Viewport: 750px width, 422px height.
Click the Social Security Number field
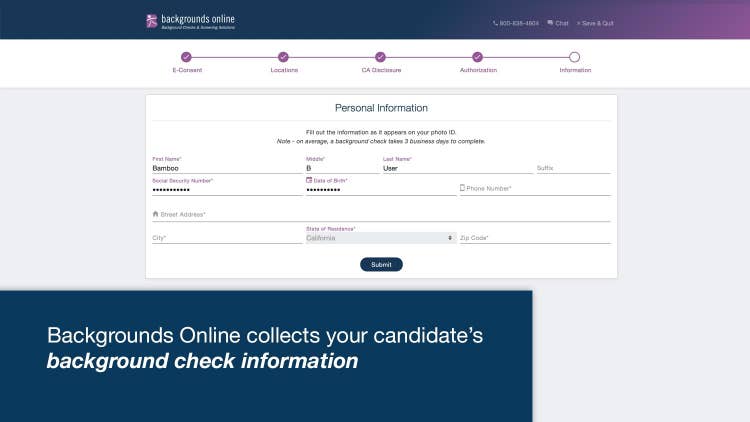tap(227, 190)
